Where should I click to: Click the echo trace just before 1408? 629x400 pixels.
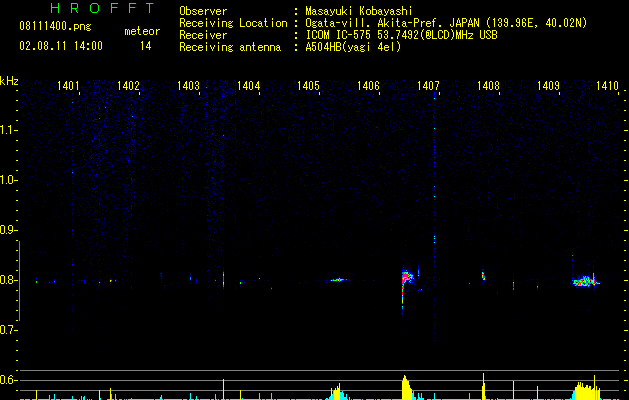(x=483, y=276)
